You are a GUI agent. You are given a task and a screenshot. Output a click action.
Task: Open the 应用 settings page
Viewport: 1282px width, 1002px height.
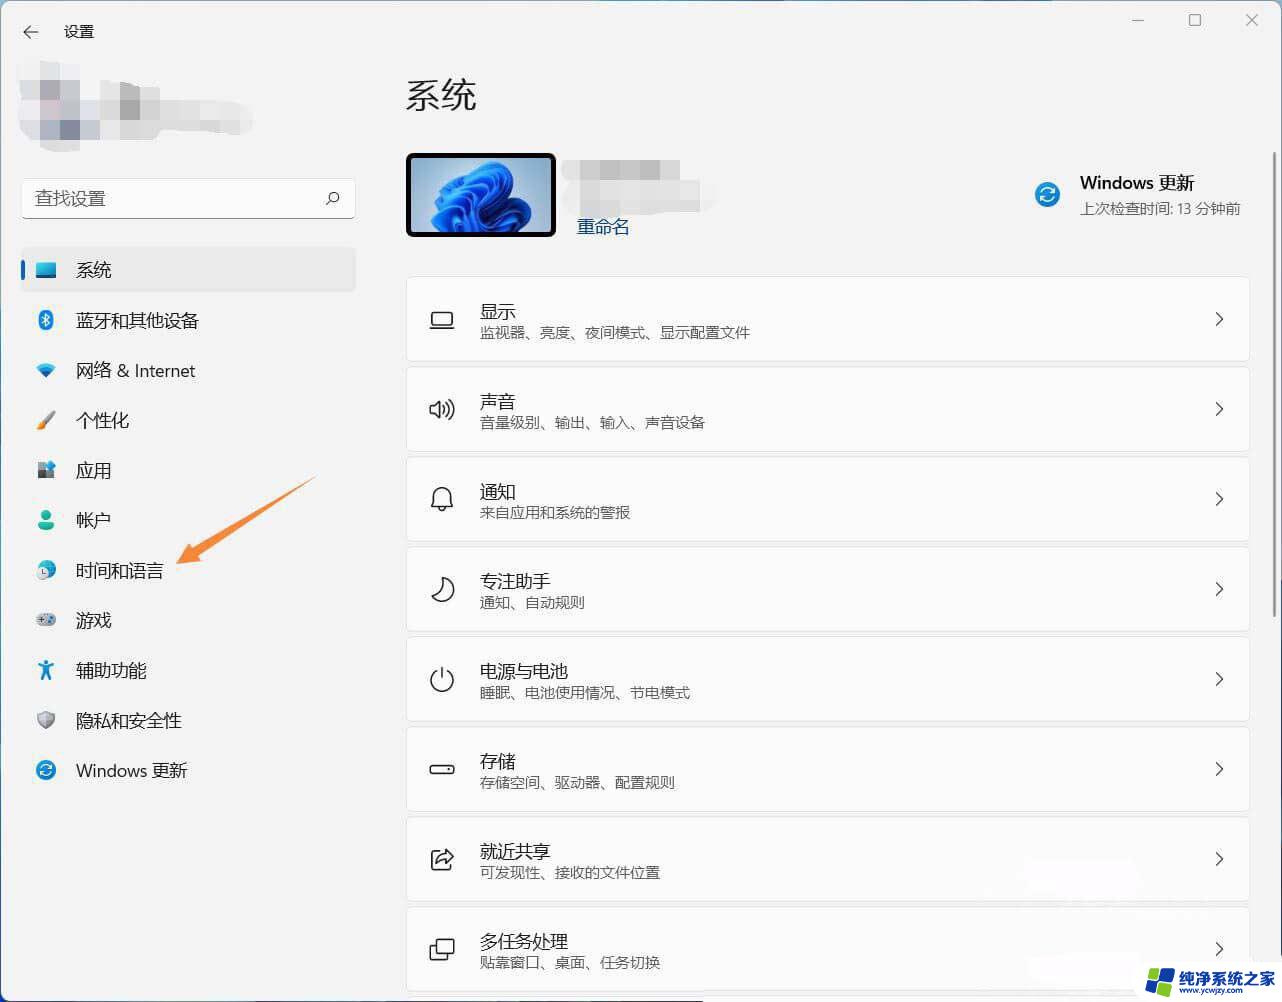click(188, 470)
